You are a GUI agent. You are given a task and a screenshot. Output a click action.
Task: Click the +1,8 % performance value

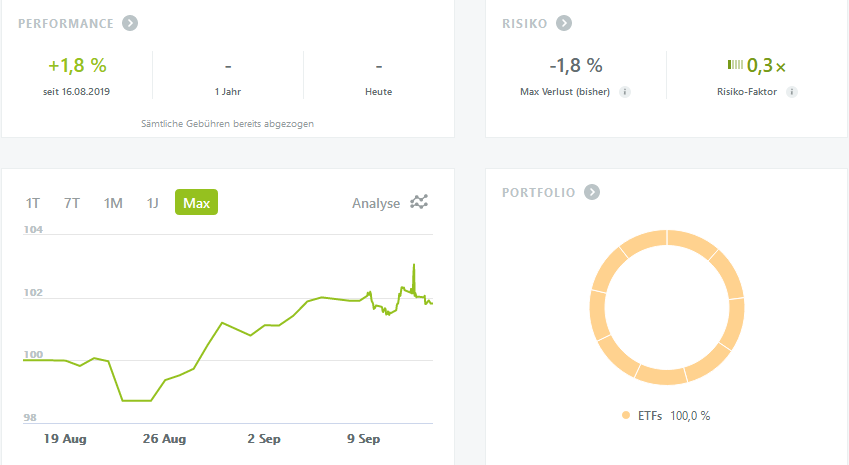(77, 66)
